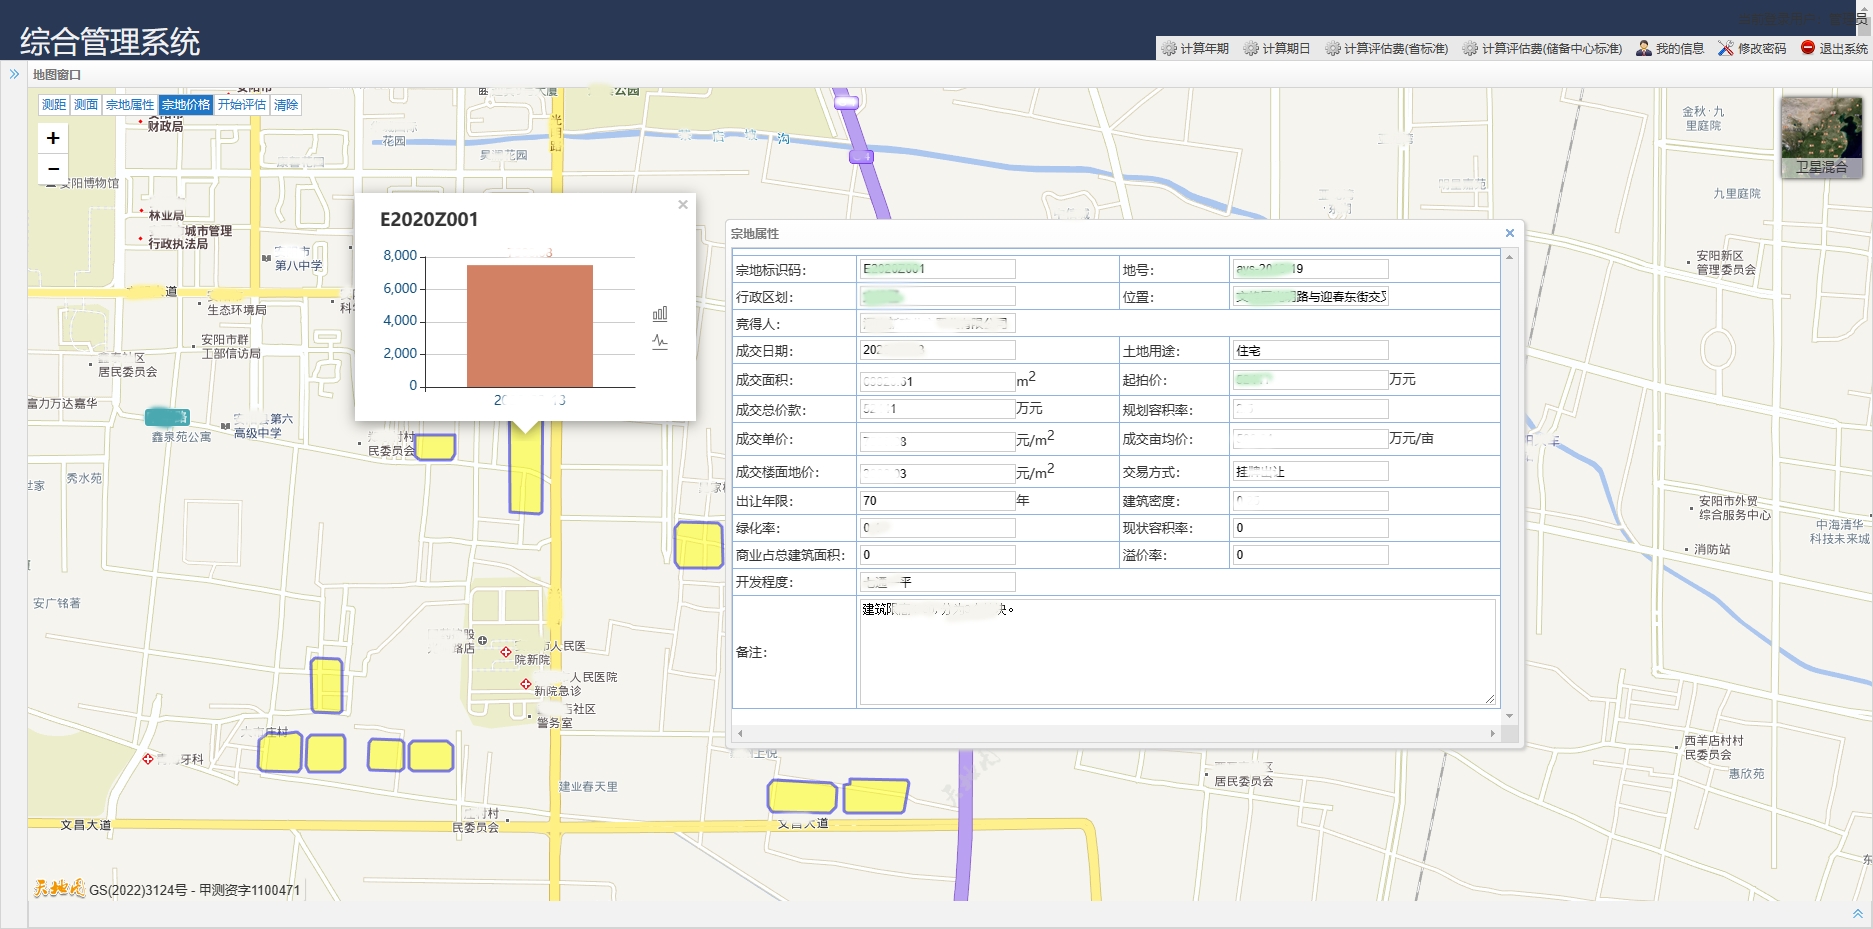The image size is (1873, 929).
Task: Click the 计算期日 gear icon
Action: (1251, 48)
